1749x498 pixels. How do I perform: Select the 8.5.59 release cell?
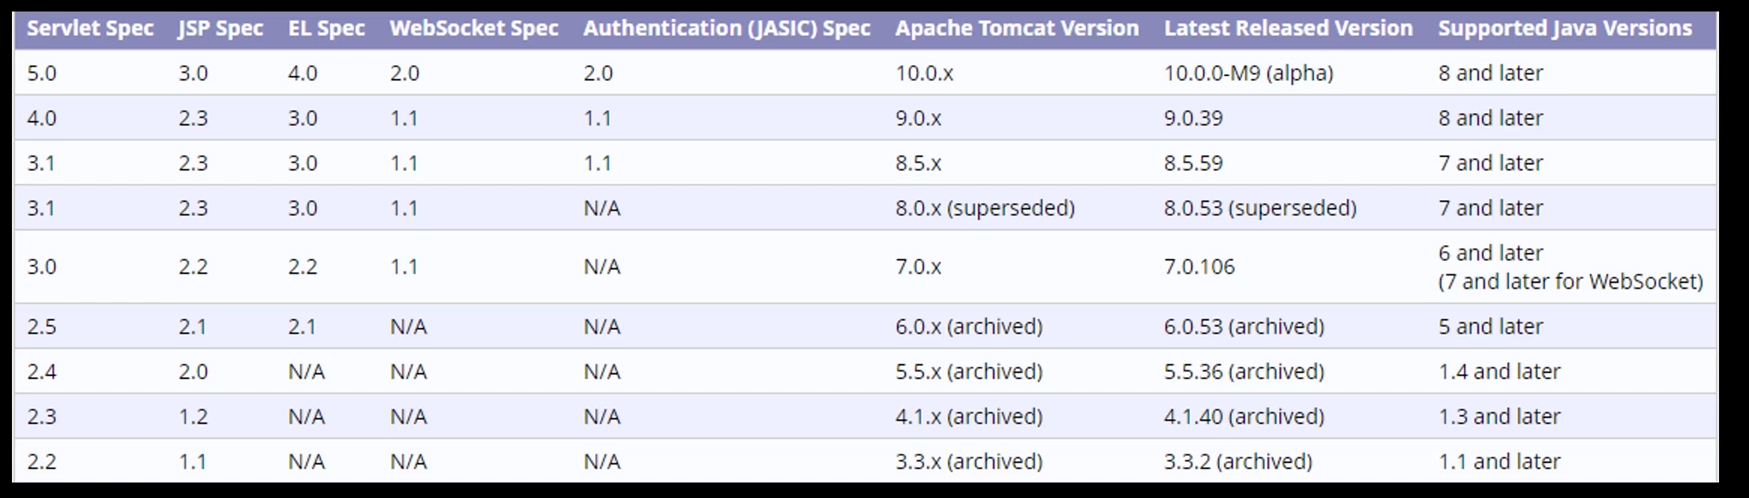click(1193, 163)
